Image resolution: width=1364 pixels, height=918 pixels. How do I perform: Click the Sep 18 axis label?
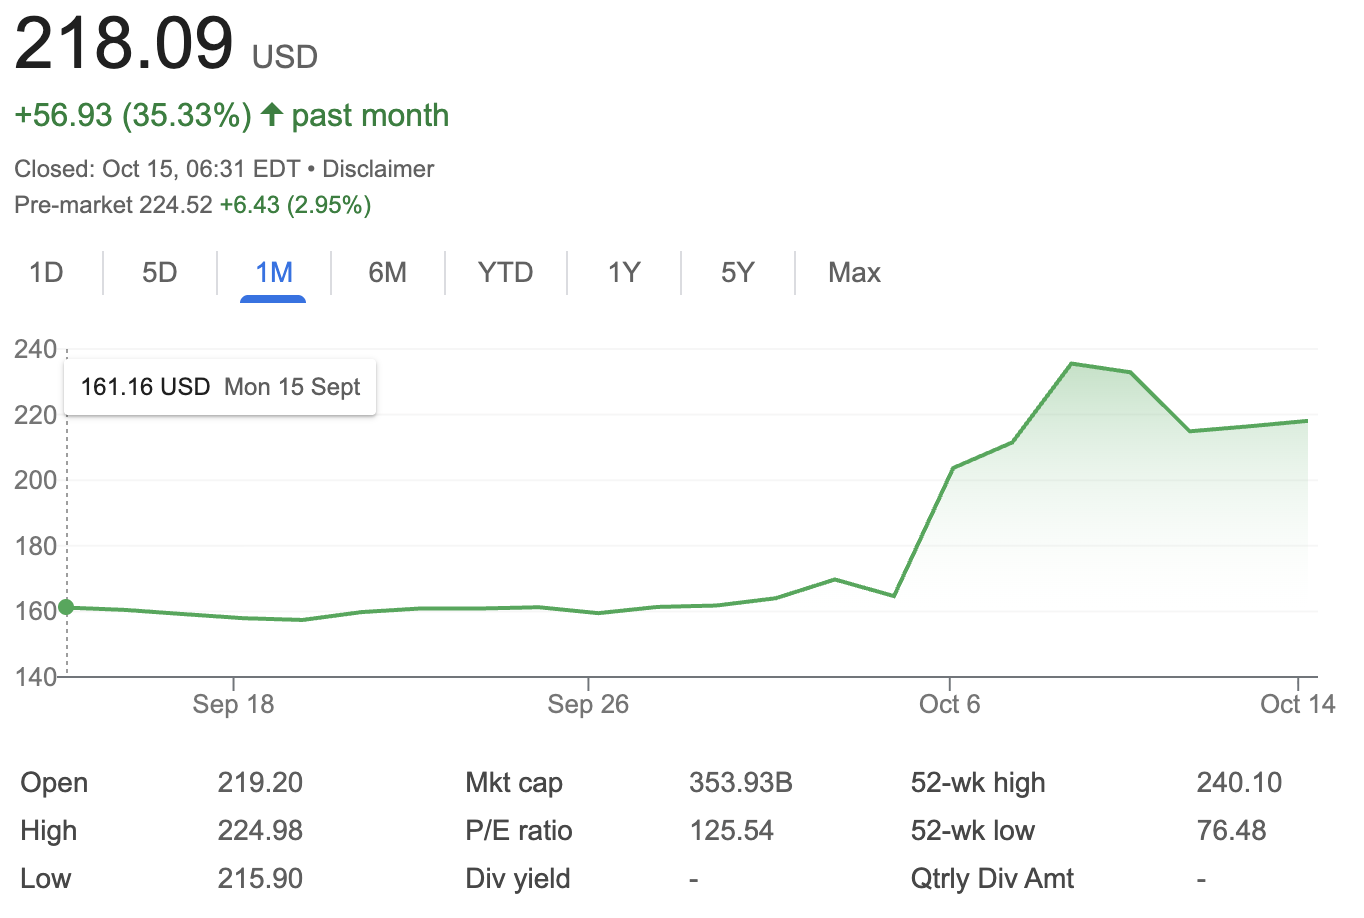click(x=233, y=704)
